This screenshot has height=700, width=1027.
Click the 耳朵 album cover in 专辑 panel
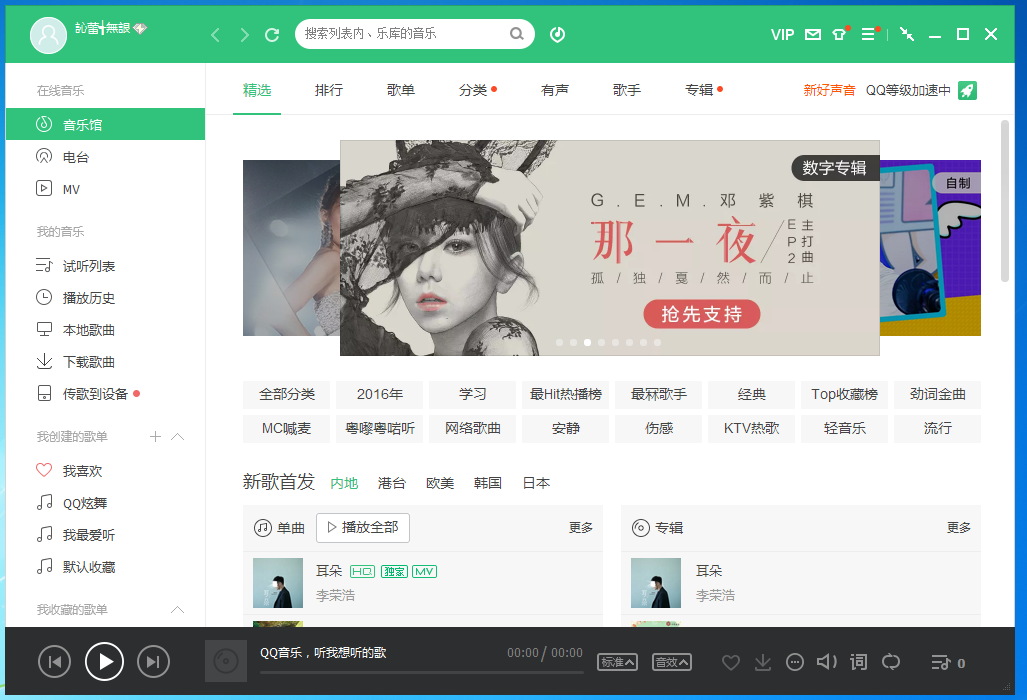tap(656, 583)
